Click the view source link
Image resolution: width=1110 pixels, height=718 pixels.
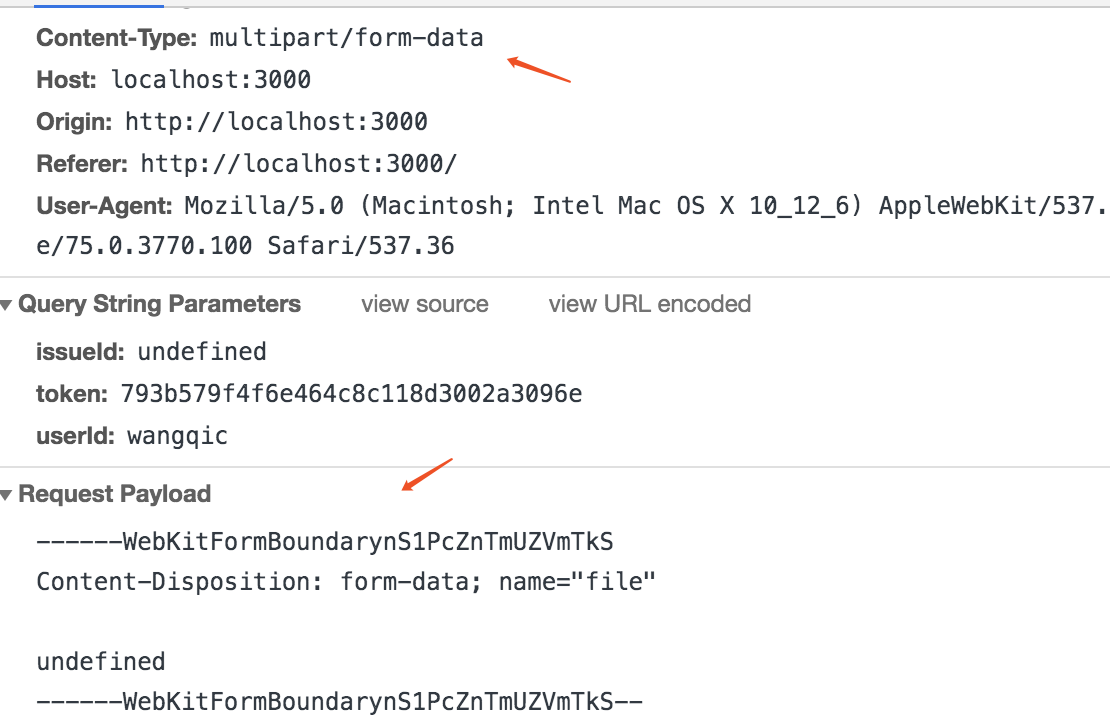(425, 304)
